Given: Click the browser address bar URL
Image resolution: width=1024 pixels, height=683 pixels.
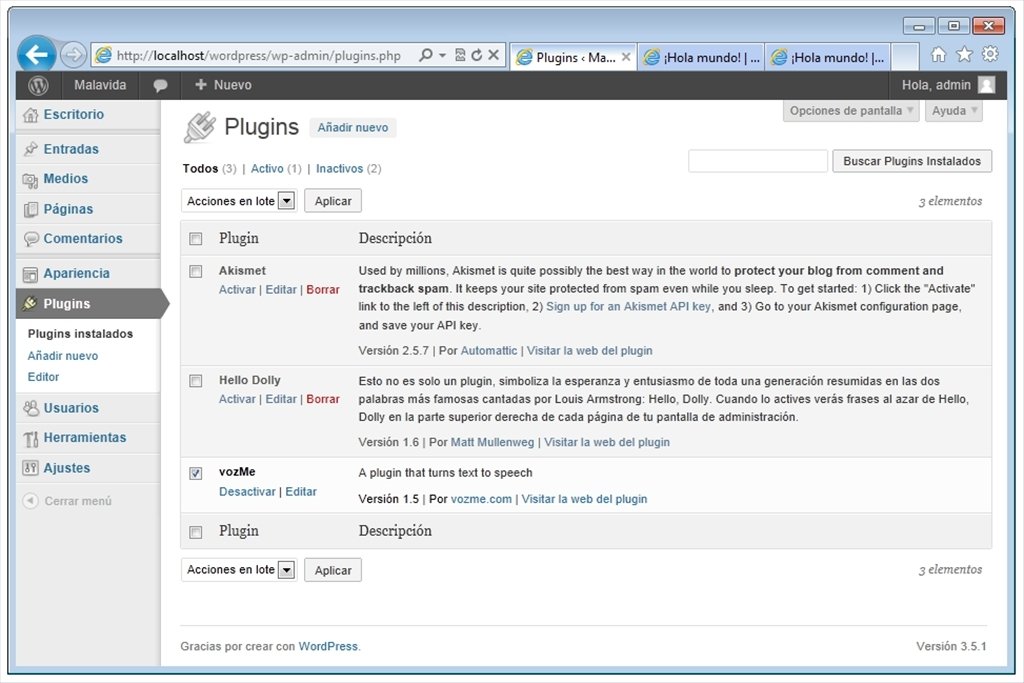Looking at the screenshot, I should (259, 56).
